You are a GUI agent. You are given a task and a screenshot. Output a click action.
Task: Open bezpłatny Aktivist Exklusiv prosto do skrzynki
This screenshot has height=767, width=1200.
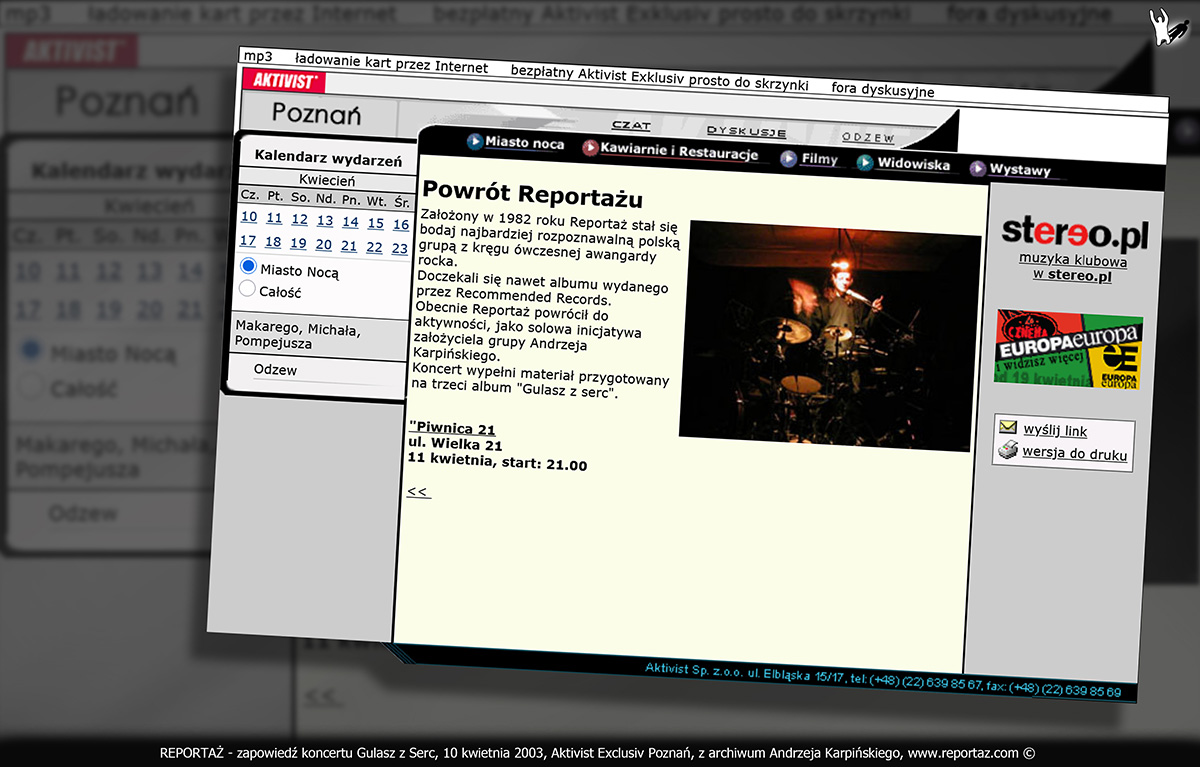click(x=659, y=78)
